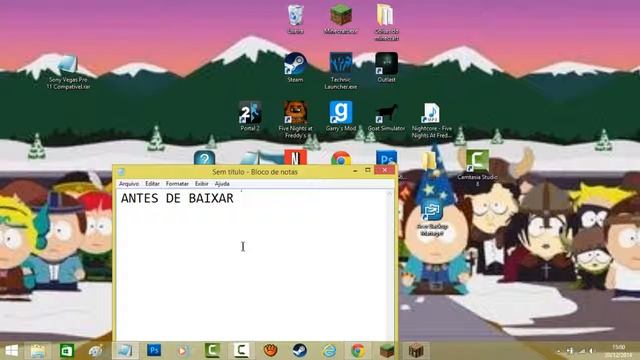
Task: Maximize the Bloco de notas window
Action: [x=368, y=170]
